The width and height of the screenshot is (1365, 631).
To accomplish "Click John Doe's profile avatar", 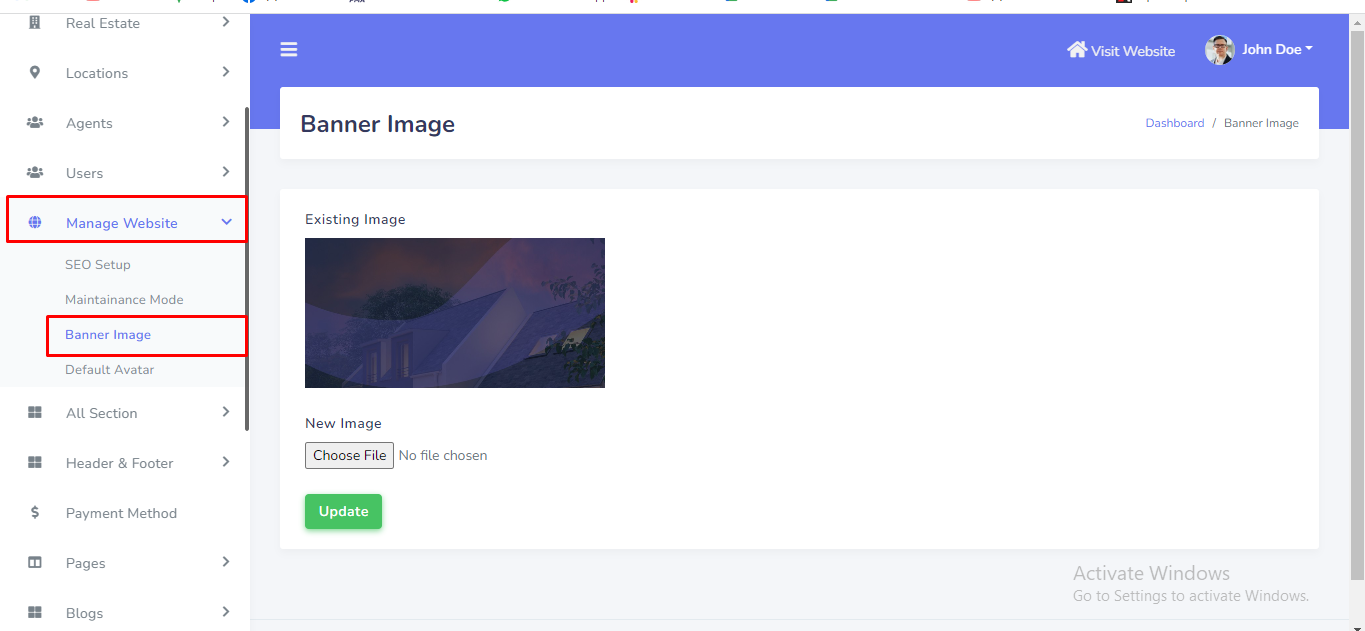I will pyautogui.click(x=1219, y=50).
